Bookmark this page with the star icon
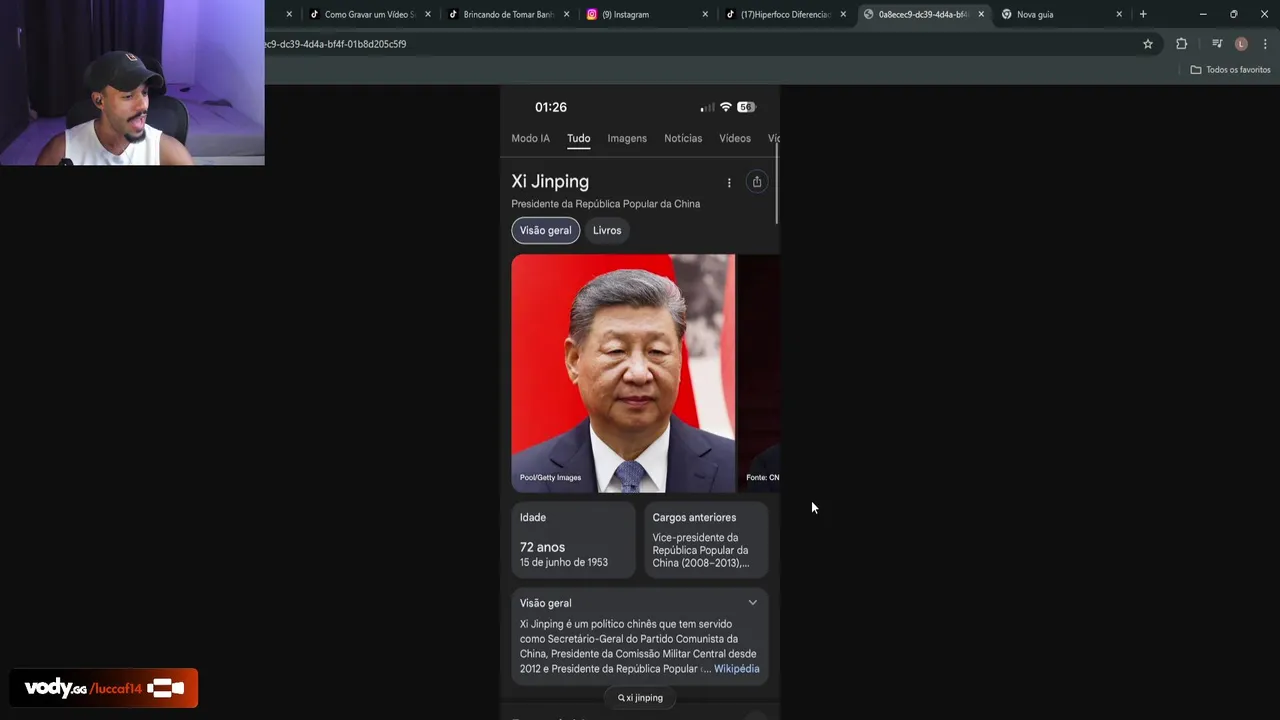 coord(1148,44)
